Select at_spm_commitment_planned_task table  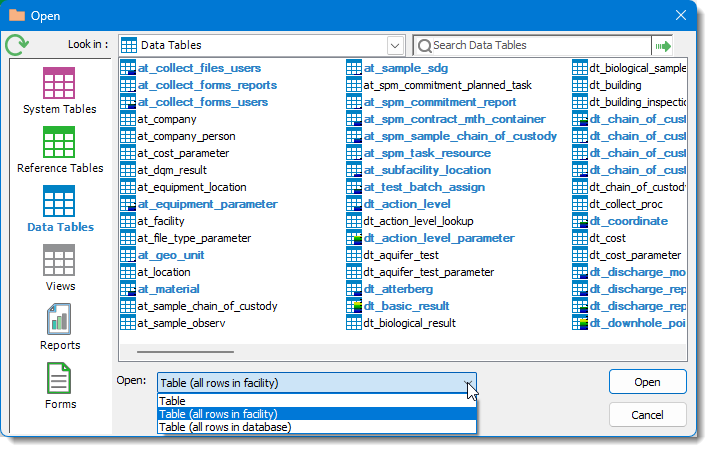pos(447,85)
